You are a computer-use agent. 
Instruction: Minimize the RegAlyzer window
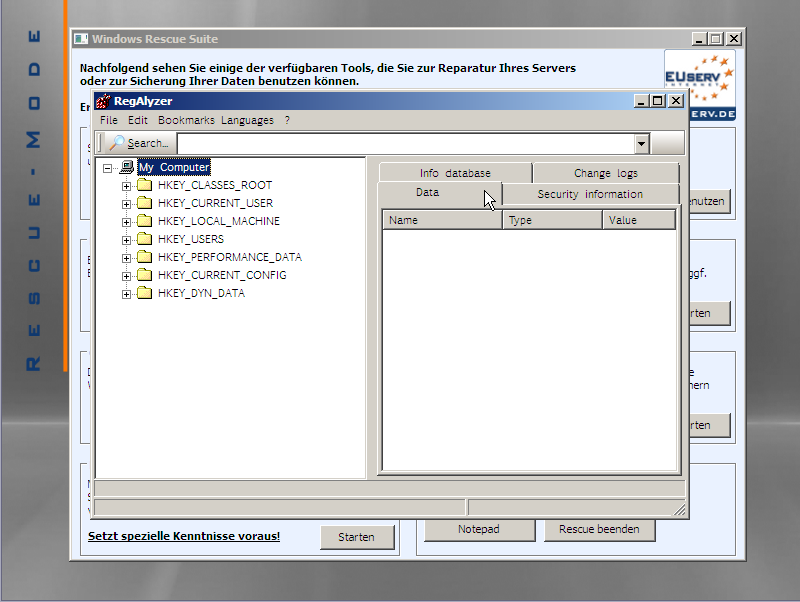tap(641, 101)
